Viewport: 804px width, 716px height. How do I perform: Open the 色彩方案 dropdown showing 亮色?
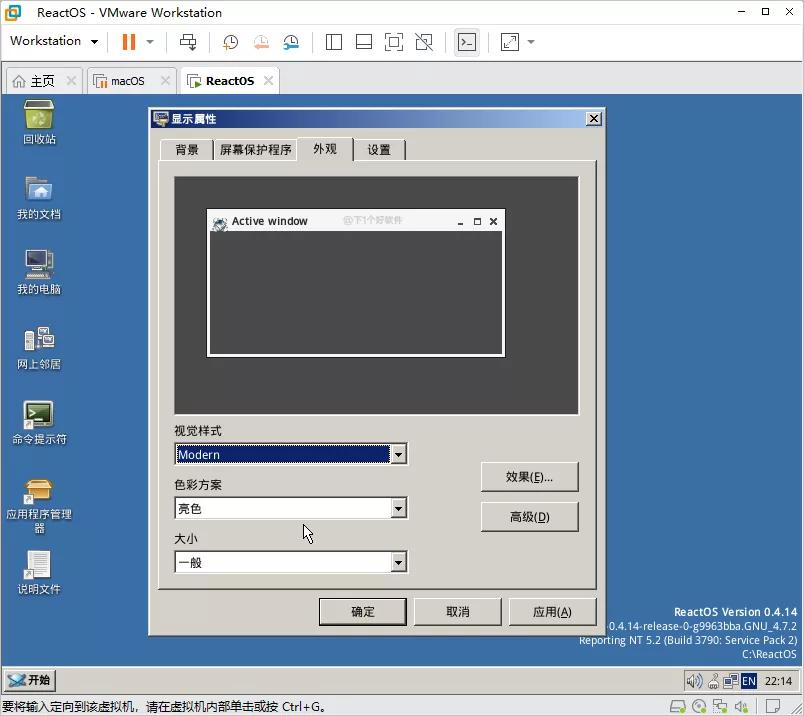point(398,508)
